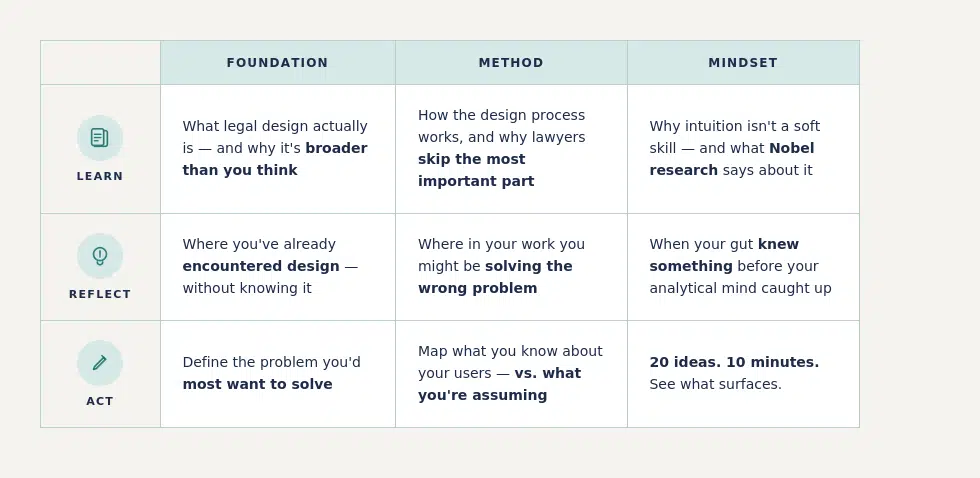
Task: Click the Reflect lightbulb icon
Action: (x=100, y=256)
